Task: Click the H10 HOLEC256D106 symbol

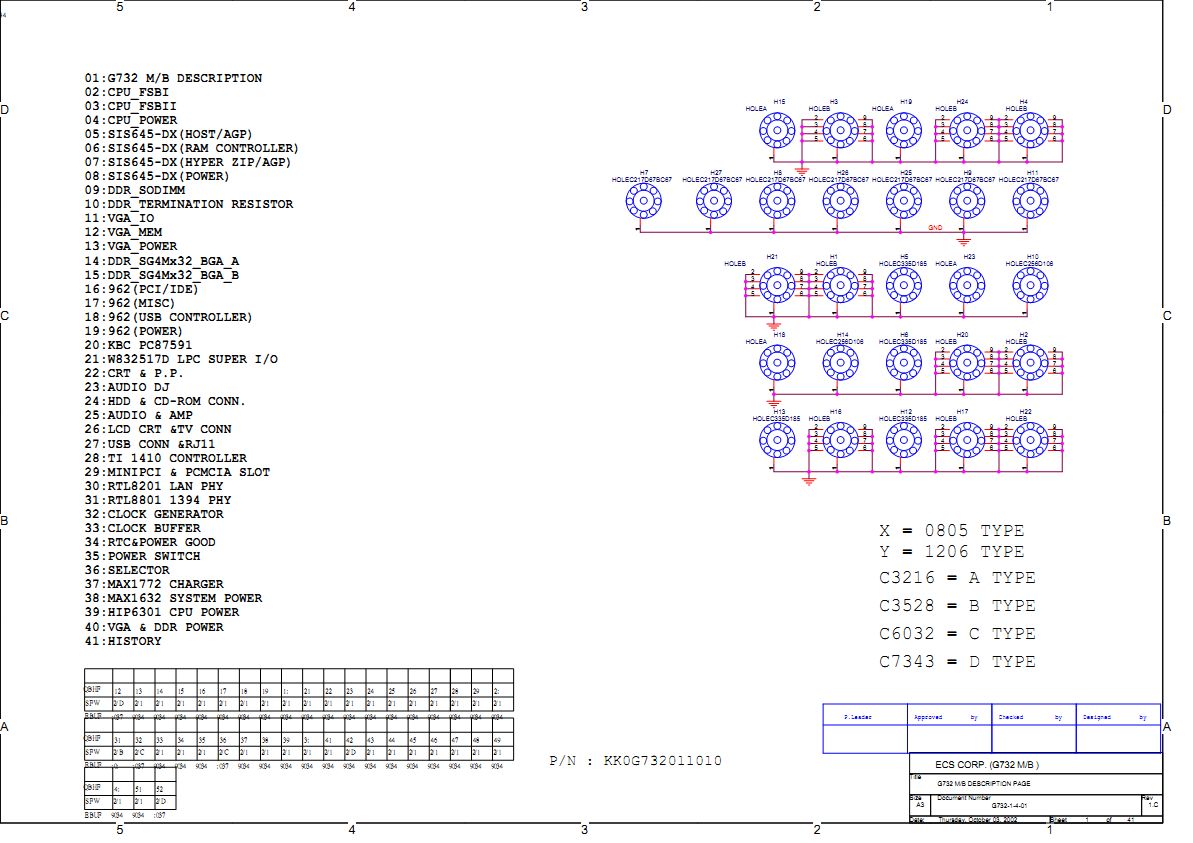Action: [x=1030, y=285]
